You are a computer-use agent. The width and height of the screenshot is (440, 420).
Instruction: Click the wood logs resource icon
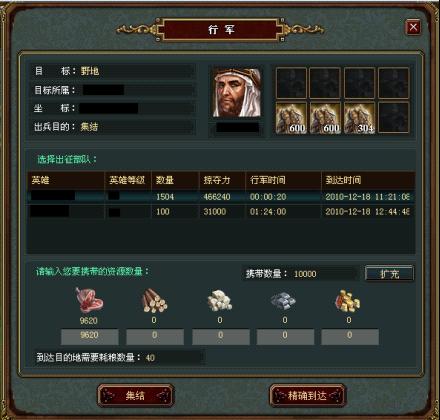pos(154,301)
